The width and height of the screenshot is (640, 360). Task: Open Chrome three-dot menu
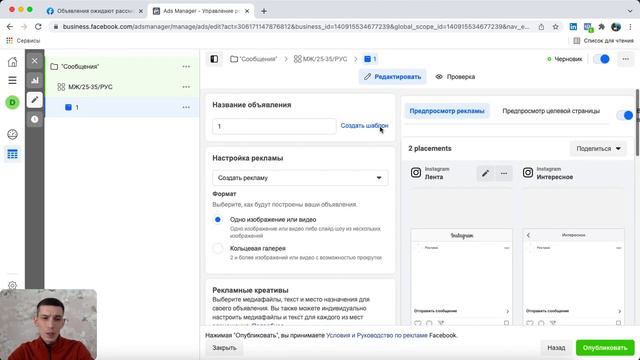[x=630, y=27]
